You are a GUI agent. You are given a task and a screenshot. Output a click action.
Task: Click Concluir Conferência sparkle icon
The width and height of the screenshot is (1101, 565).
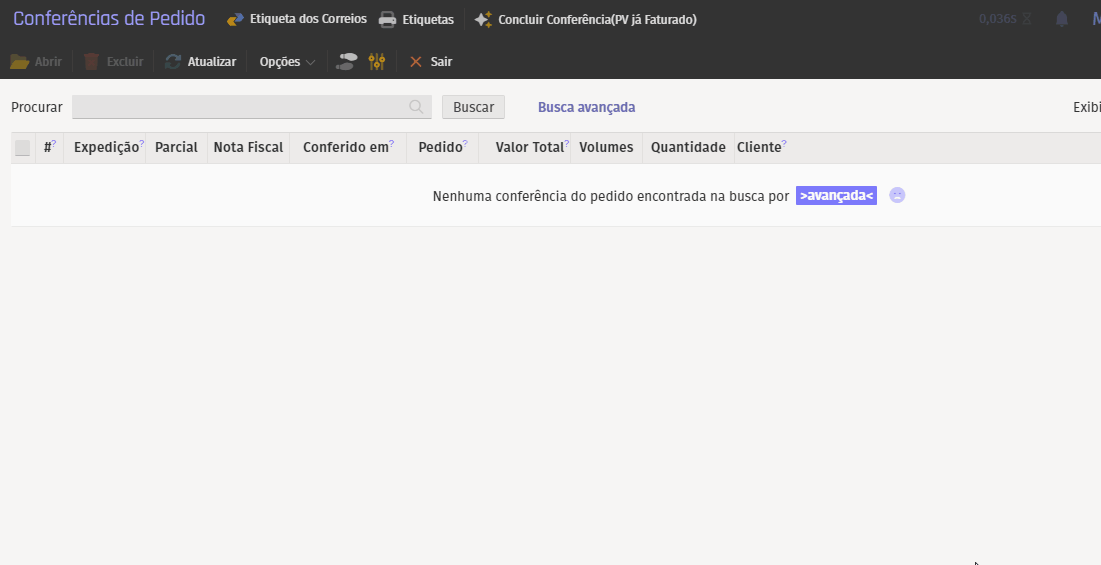(x=483, y=19)
